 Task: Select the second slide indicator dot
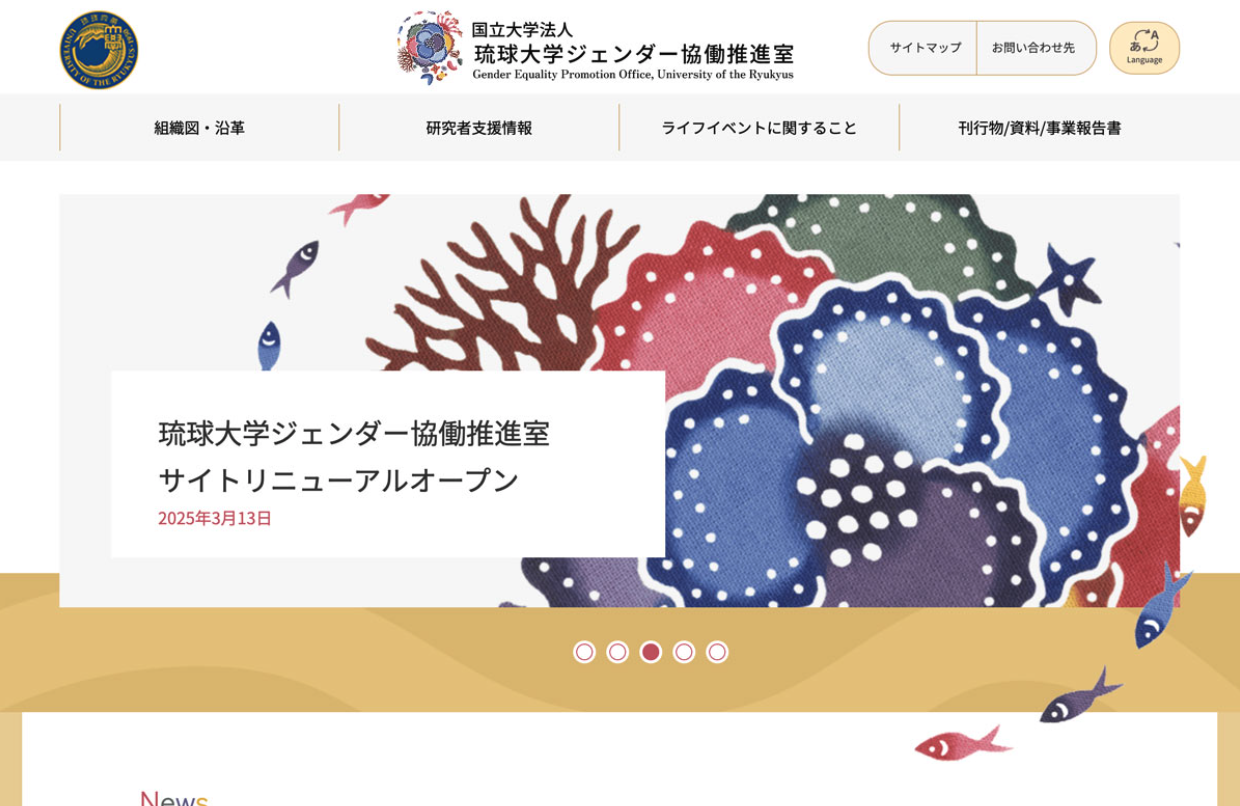tap(618, 652)
